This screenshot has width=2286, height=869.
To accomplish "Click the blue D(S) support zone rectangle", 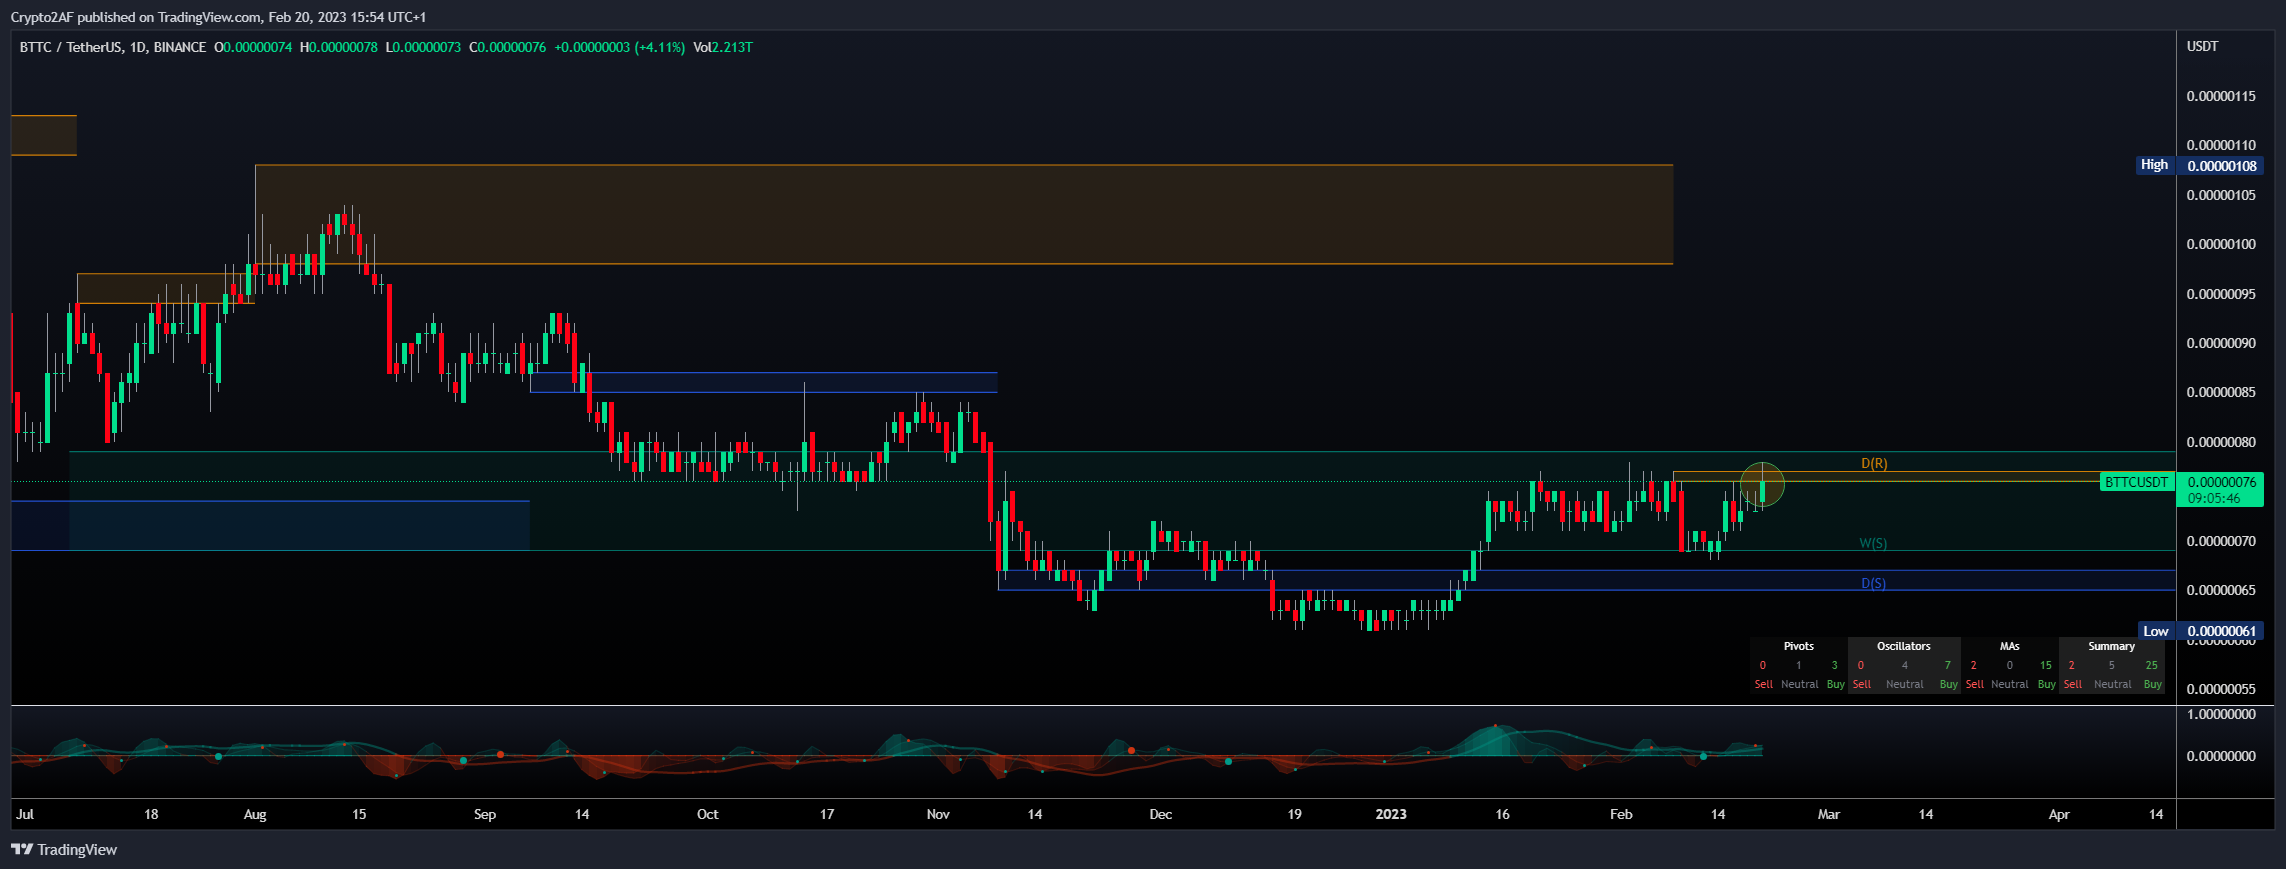I will [x=1586, y=580].
